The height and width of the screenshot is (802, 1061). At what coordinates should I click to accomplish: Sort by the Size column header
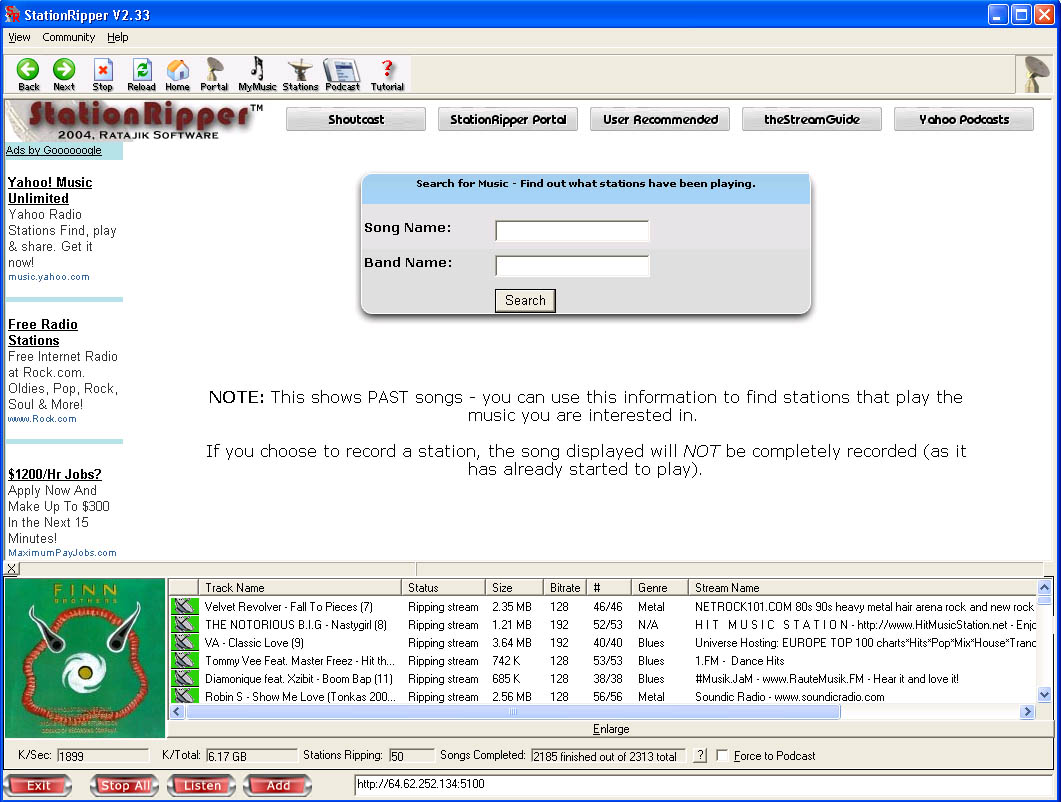pyautogui.click(x=514, y=587)
